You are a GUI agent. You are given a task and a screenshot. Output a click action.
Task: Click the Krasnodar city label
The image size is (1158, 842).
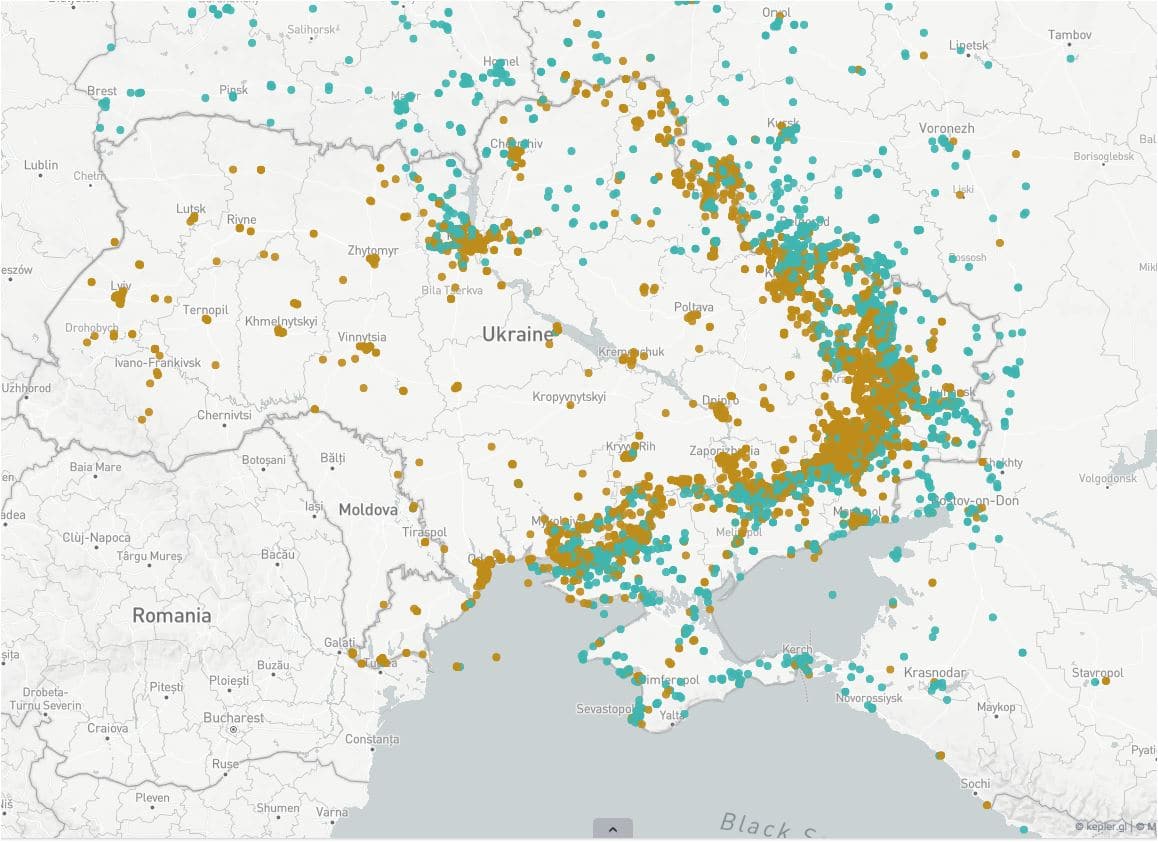935,672
